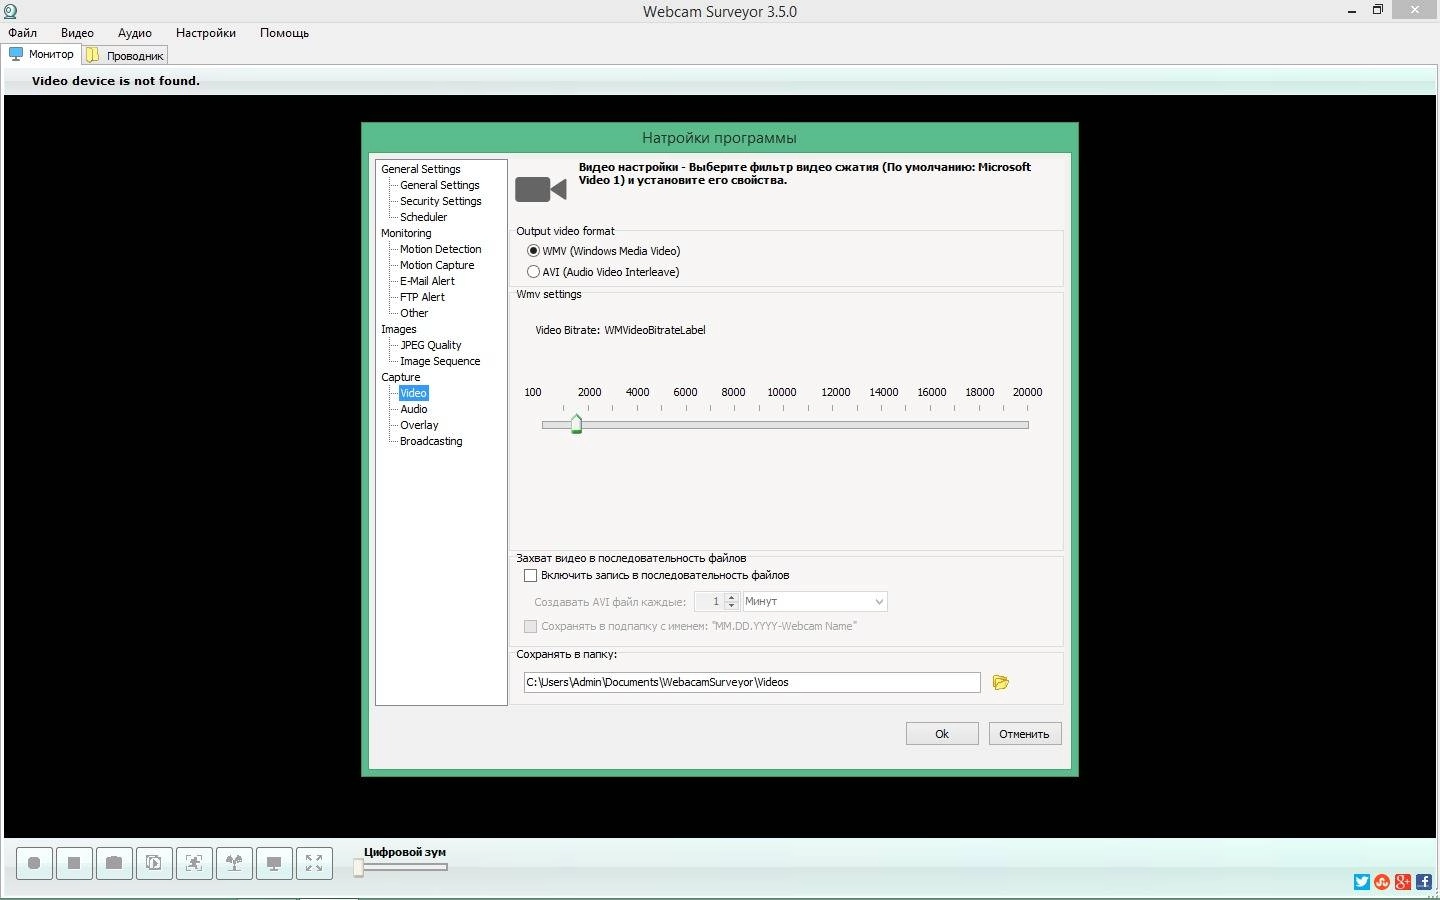Screen dimensions: 1440x900
Task: Decrease AVI file interval with down arrow
Action: tap(732, 606)
